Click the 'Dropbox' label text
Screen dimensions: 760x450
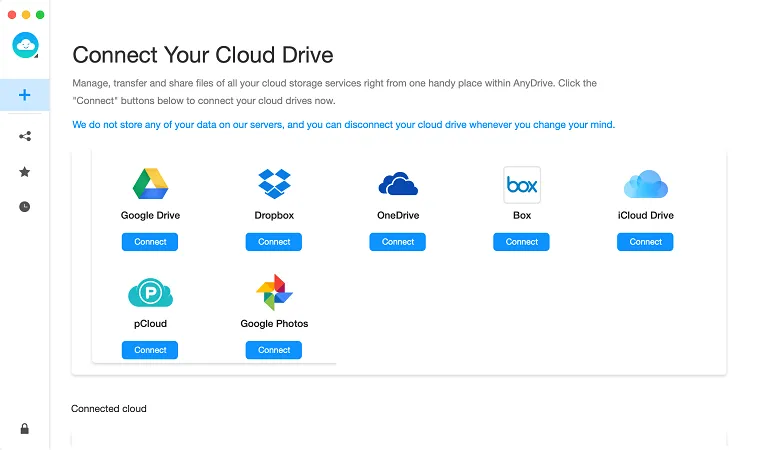pyautogui.click(x=274, y=215)
